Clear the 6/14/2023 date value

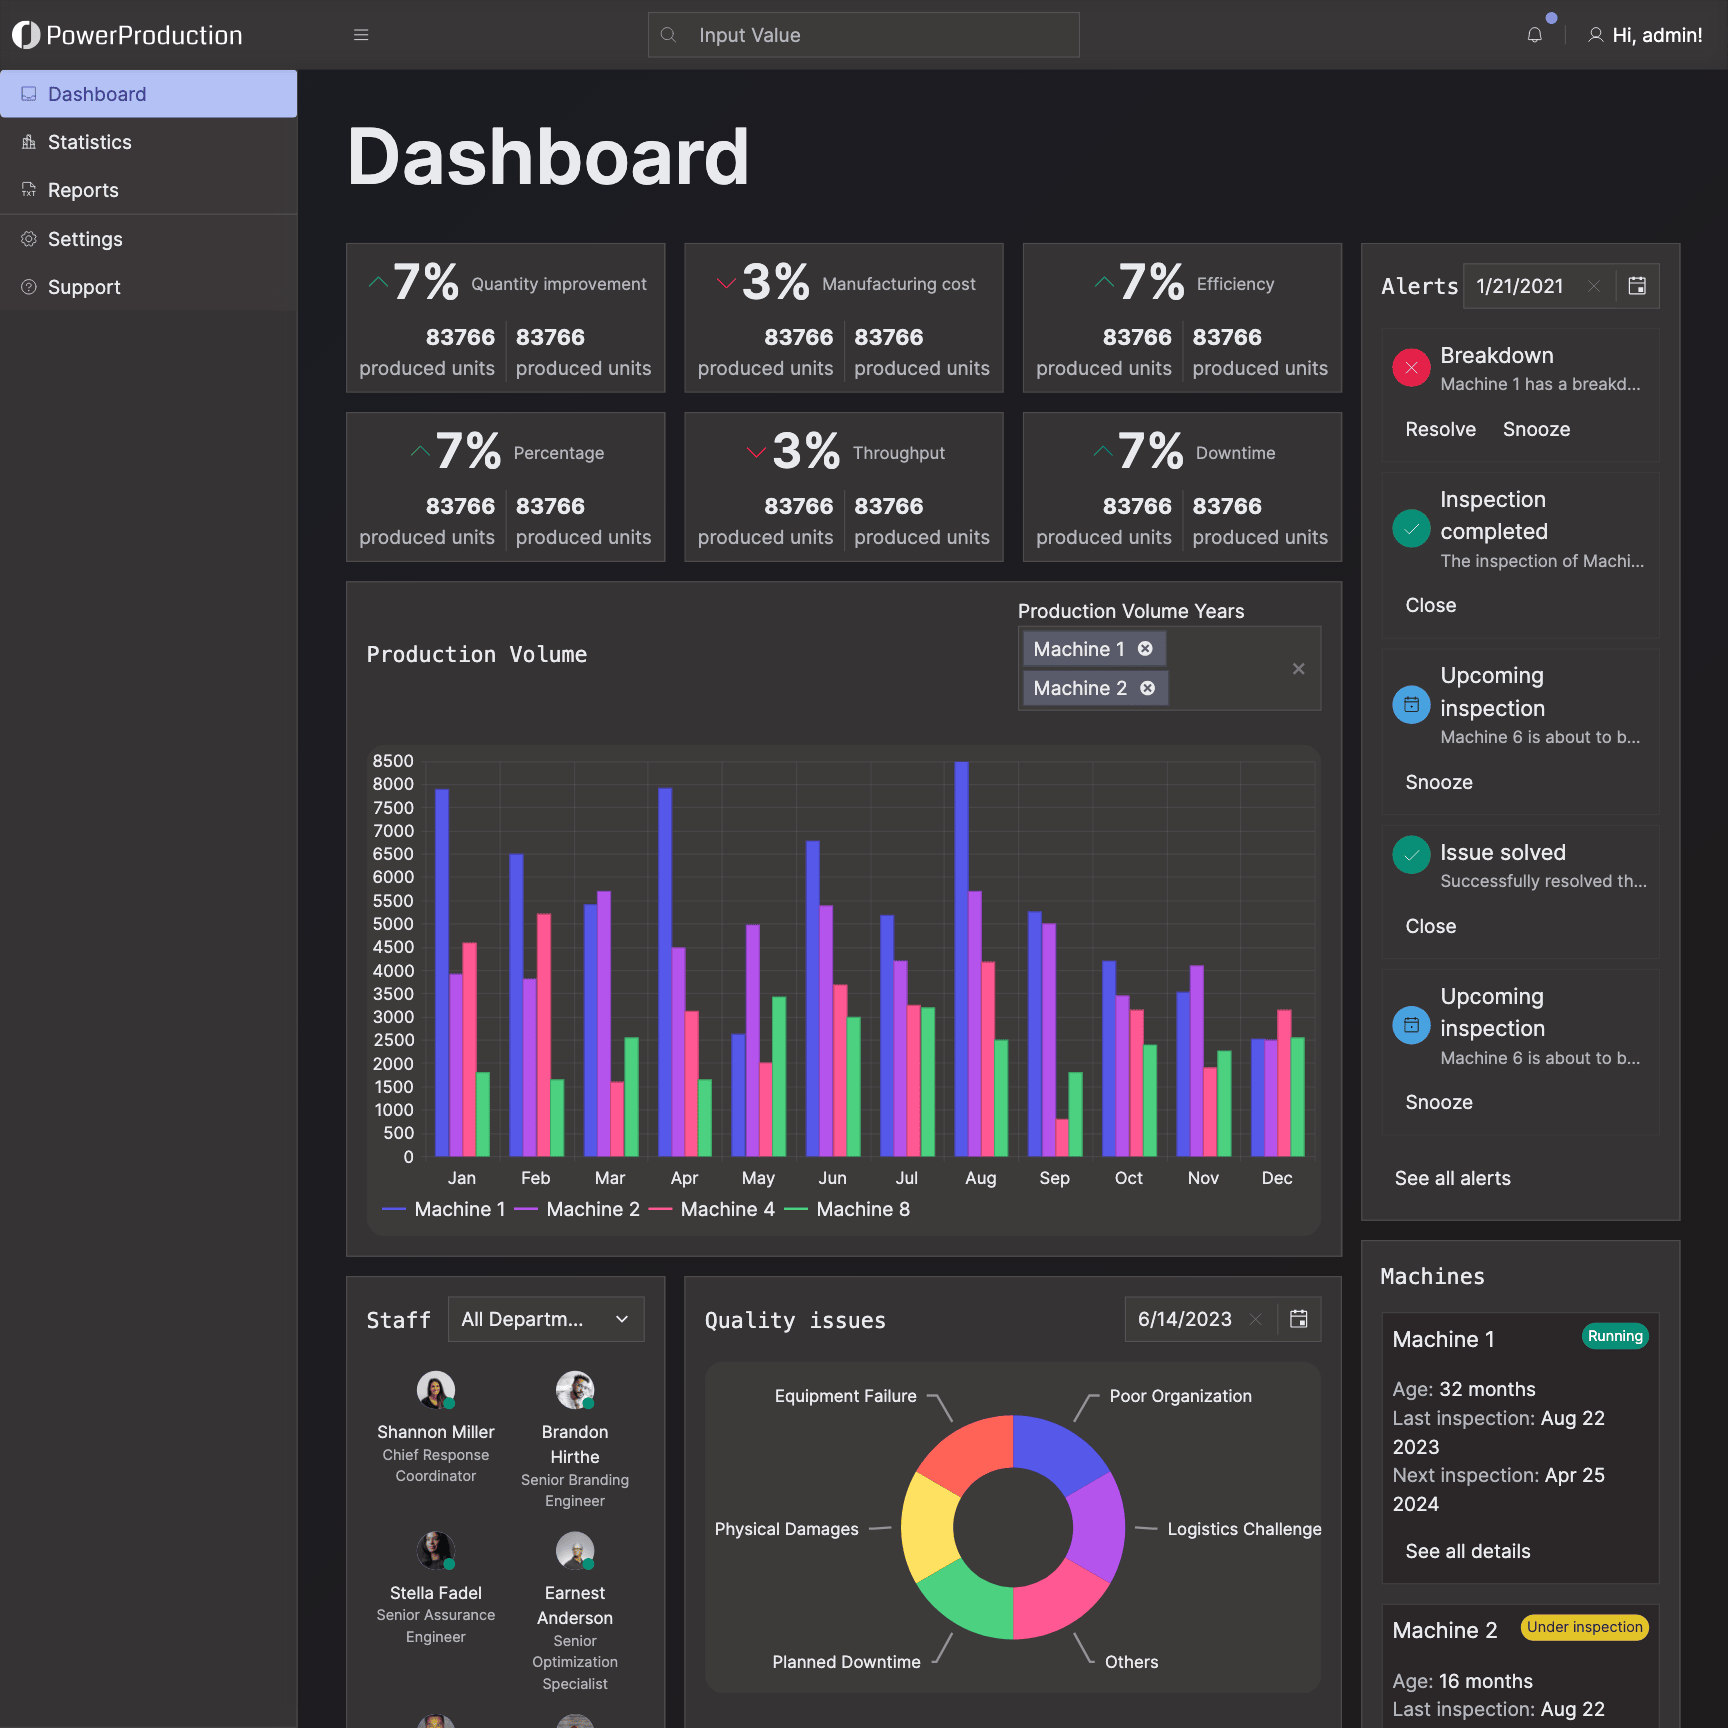point(1256,1319)
